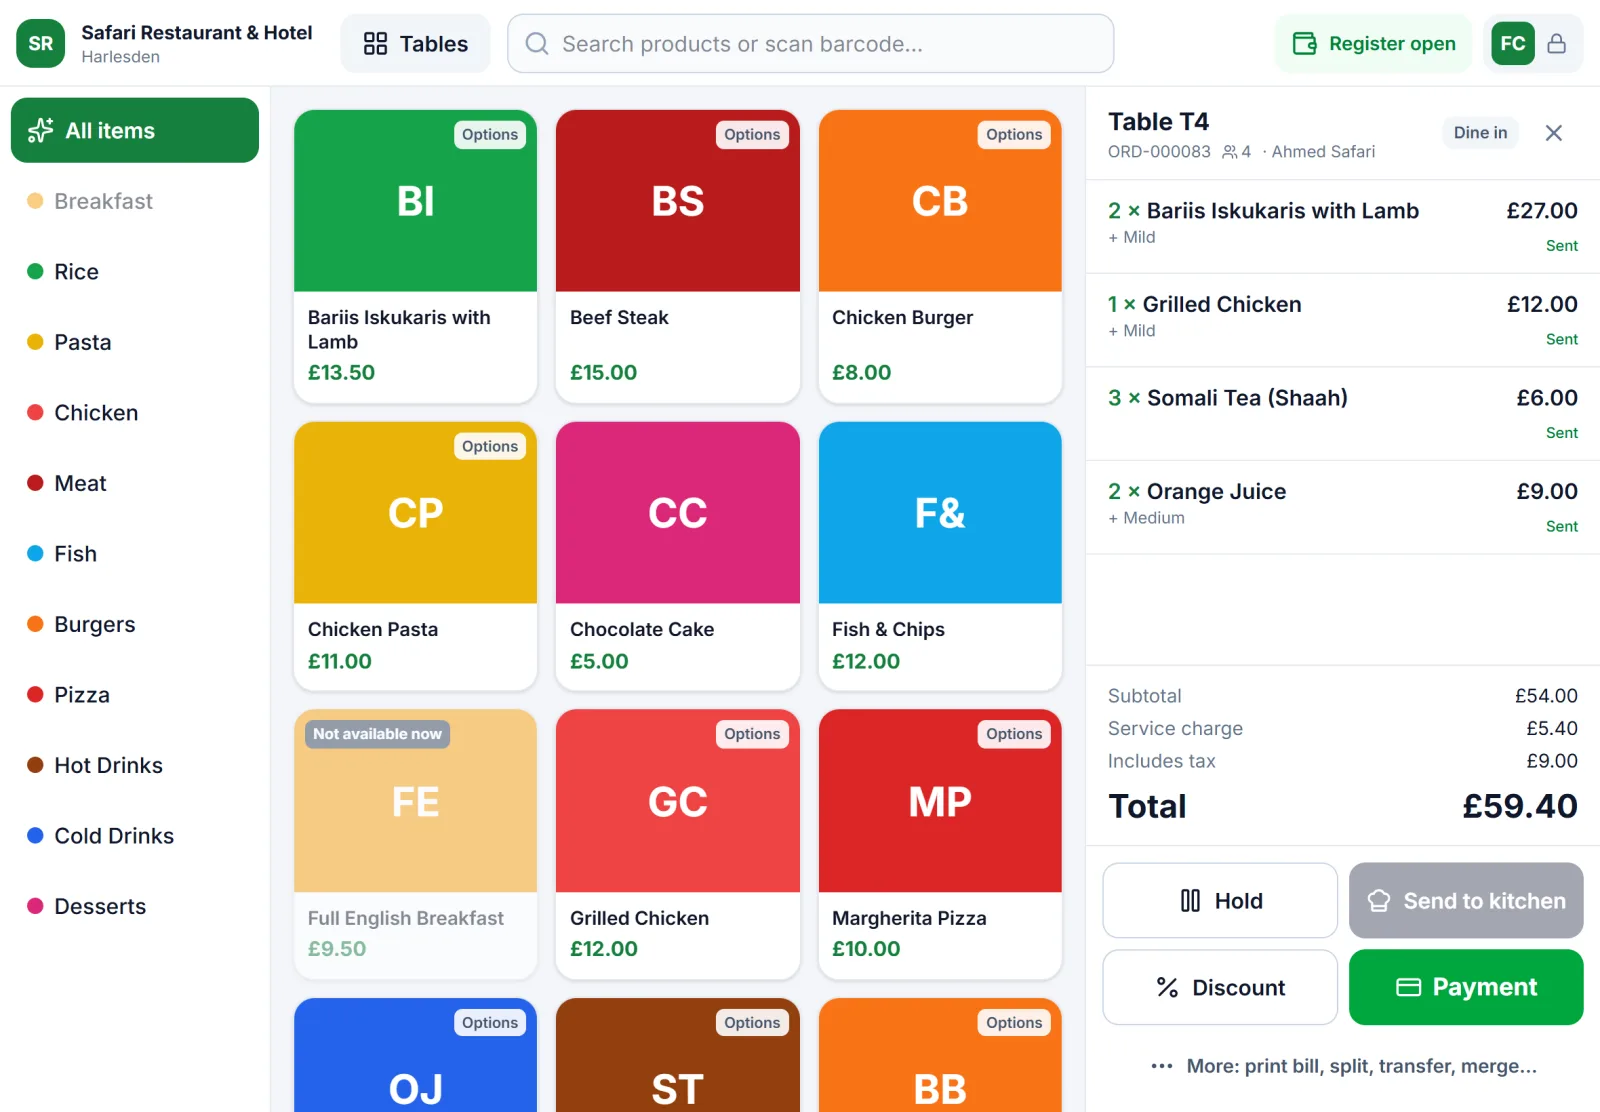Click Send to kitchen button
Image resolution: width=1600 pixels, height=1112 pixels.
[1466, 901]
